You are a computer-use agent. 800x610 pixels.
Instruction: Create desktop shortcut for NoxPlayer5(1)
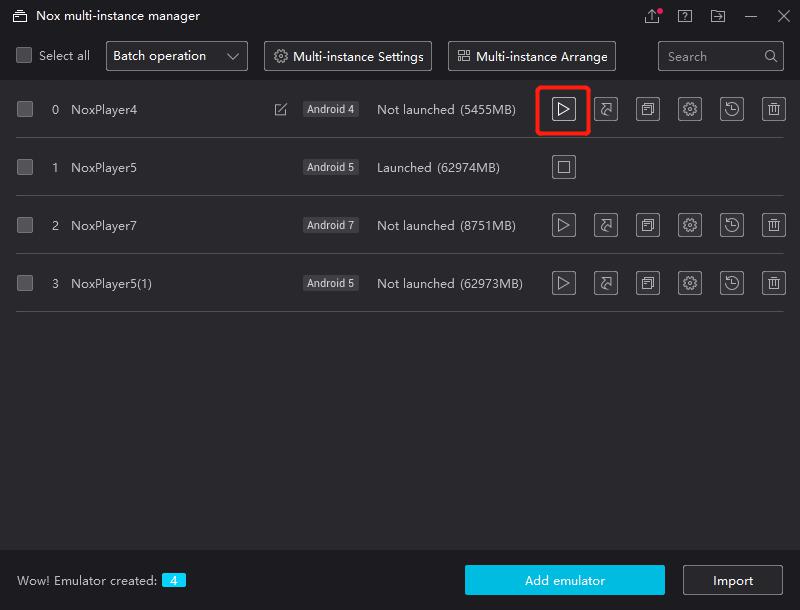coord(606,283)
